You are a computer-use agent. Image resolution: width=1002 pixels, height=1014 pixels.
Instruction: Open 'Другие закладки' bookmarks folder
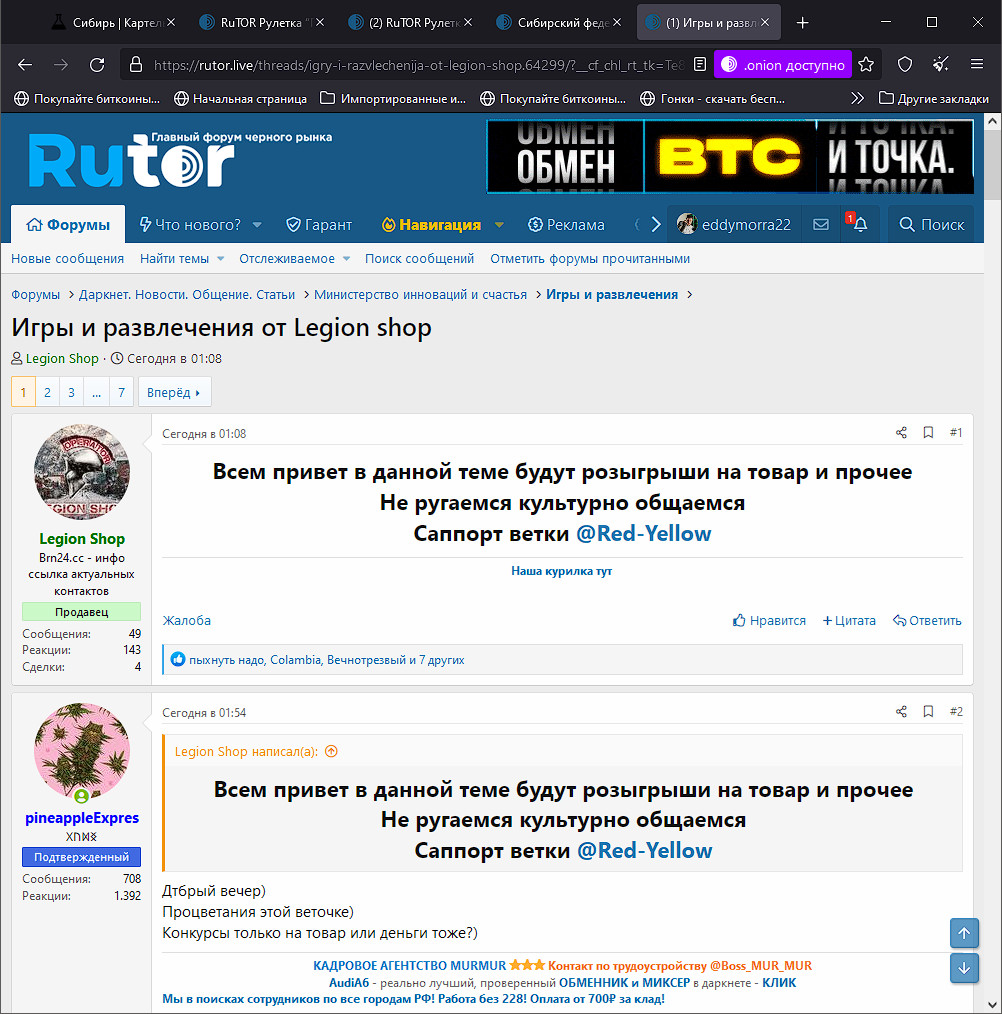(933, 98)
